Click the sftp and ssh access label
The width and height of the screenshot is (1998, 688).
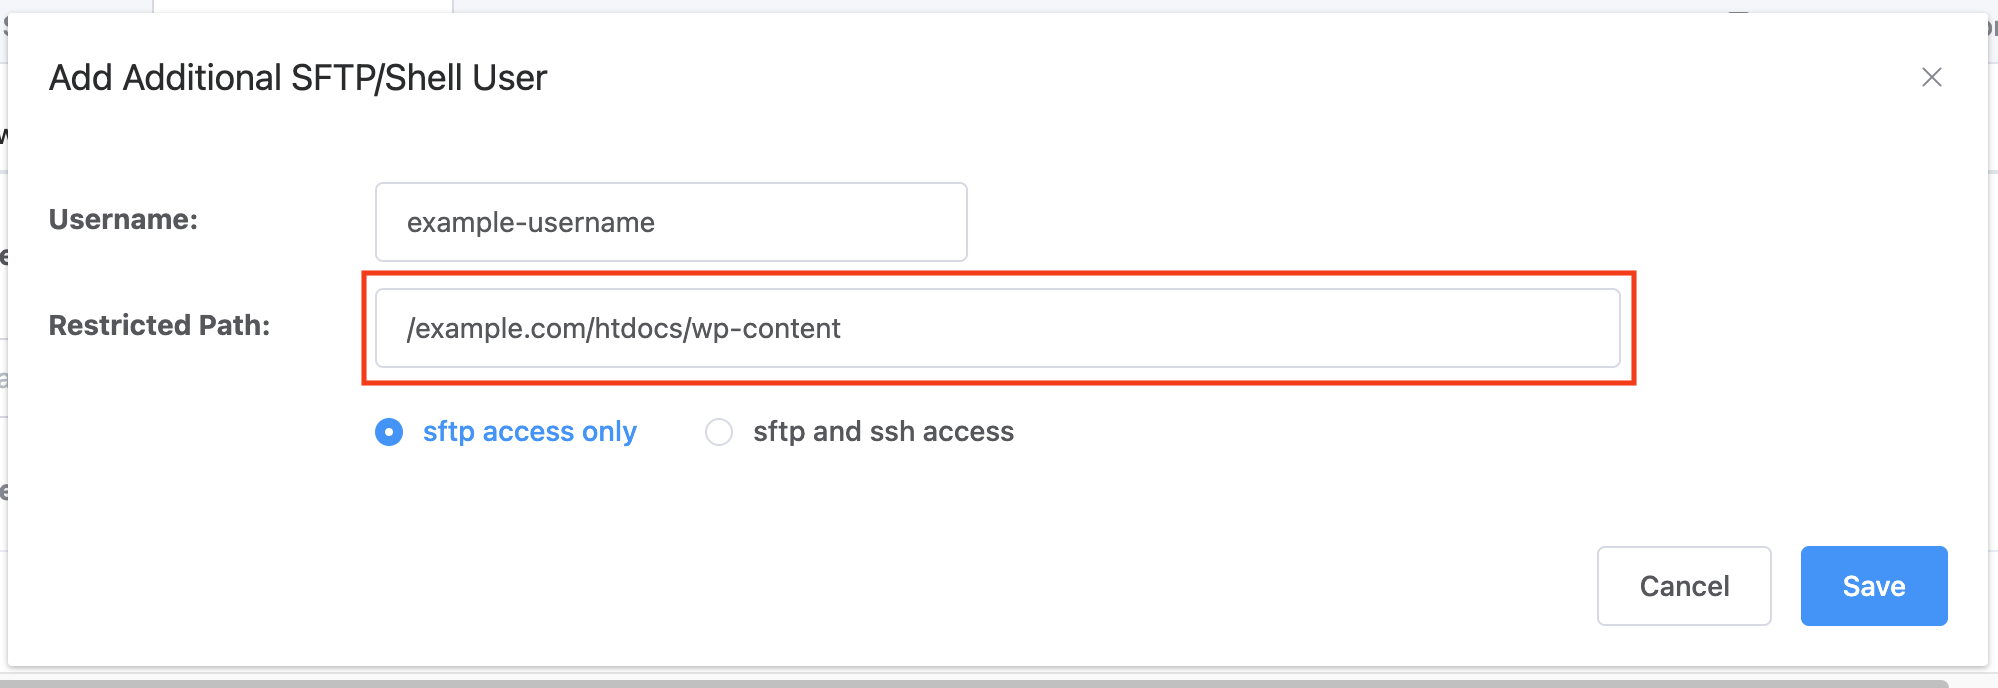[x=883, y=432]
